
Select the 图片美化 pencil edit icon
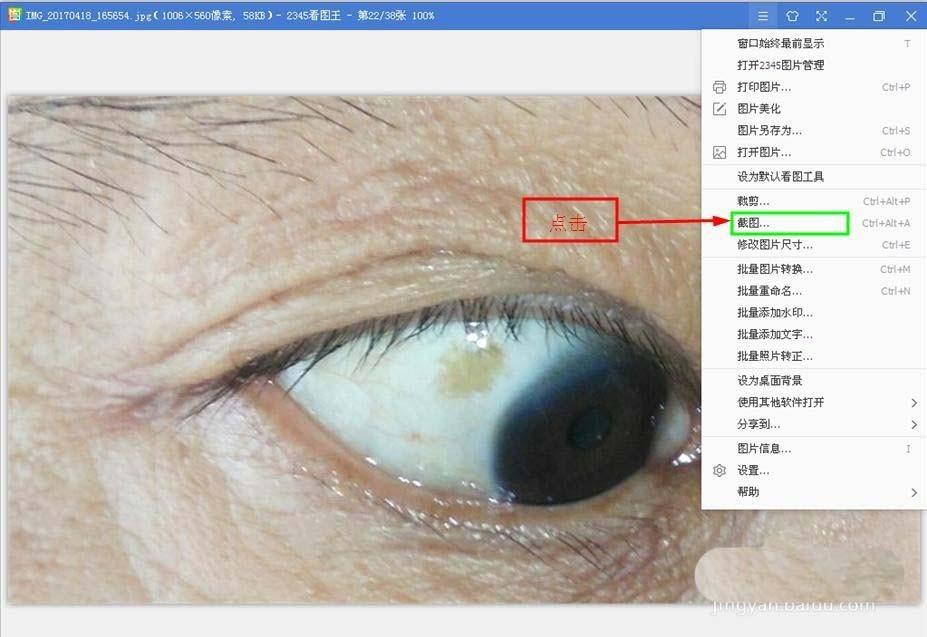point(719,108)
